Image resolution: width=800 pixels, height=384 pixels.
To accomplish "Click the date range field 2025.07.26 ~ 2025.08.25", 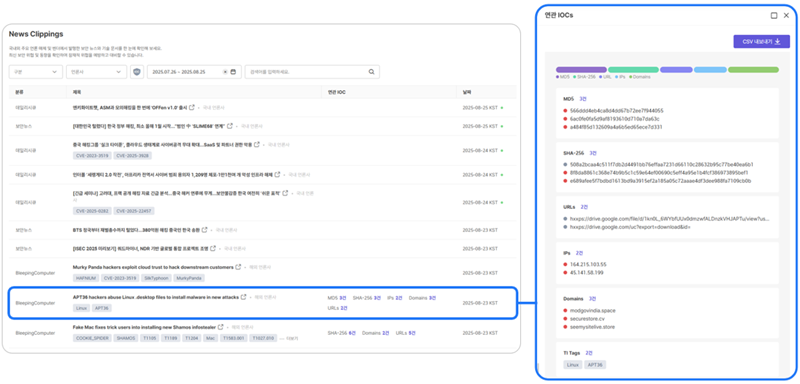I will (194, 72).
